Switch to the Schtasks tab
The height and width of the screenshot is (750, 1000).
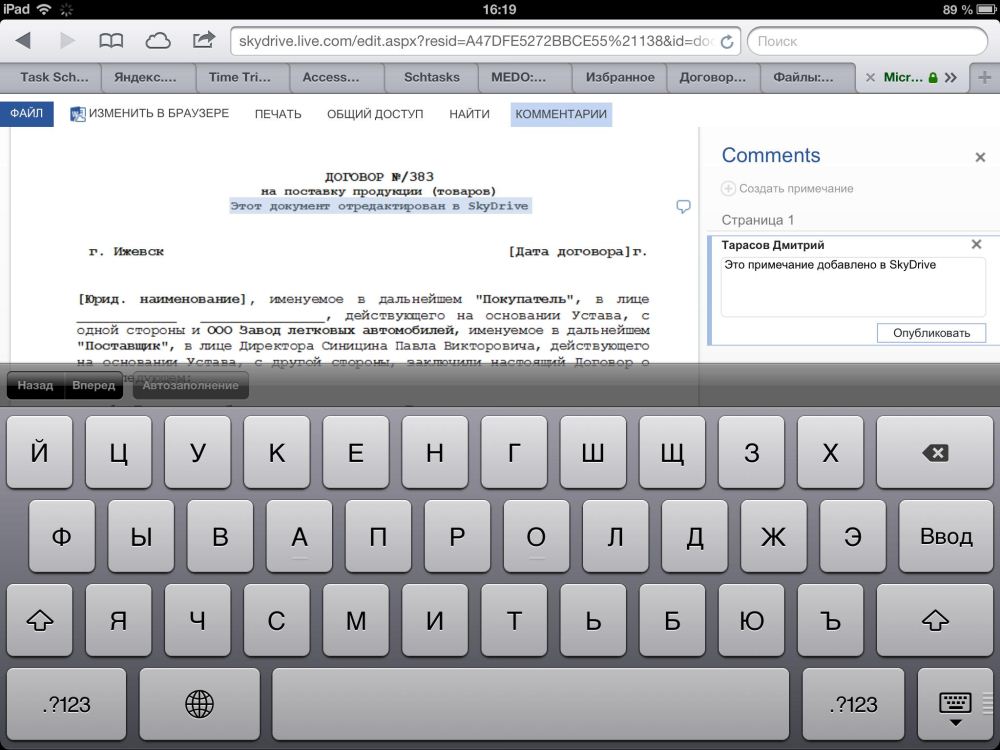pos(432,77)
